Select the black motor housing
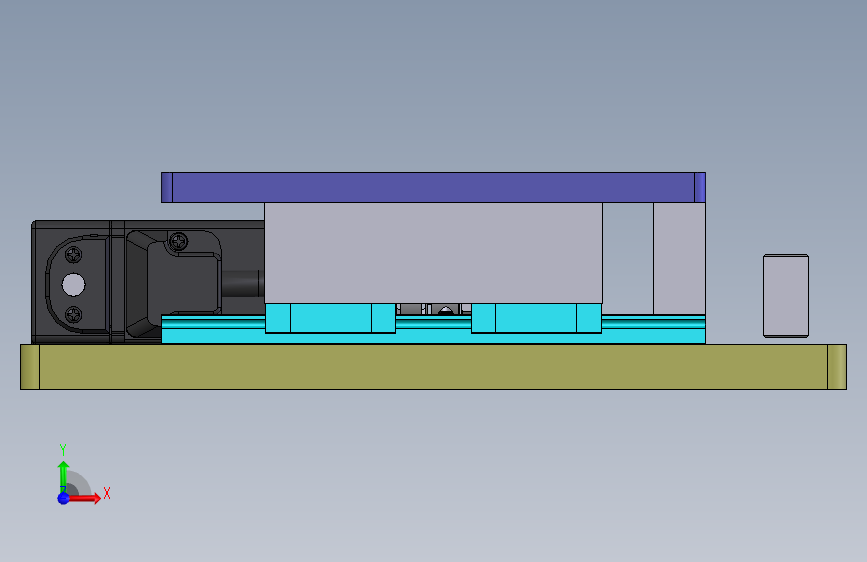 pos(147,282)
